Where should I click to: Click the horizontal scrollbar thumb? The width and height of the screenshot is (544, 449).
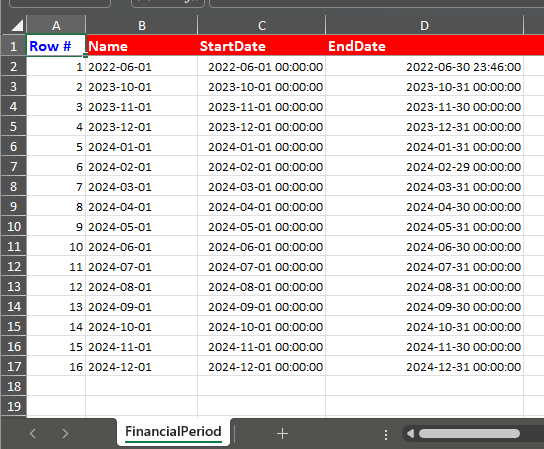(x=469, y=433)
